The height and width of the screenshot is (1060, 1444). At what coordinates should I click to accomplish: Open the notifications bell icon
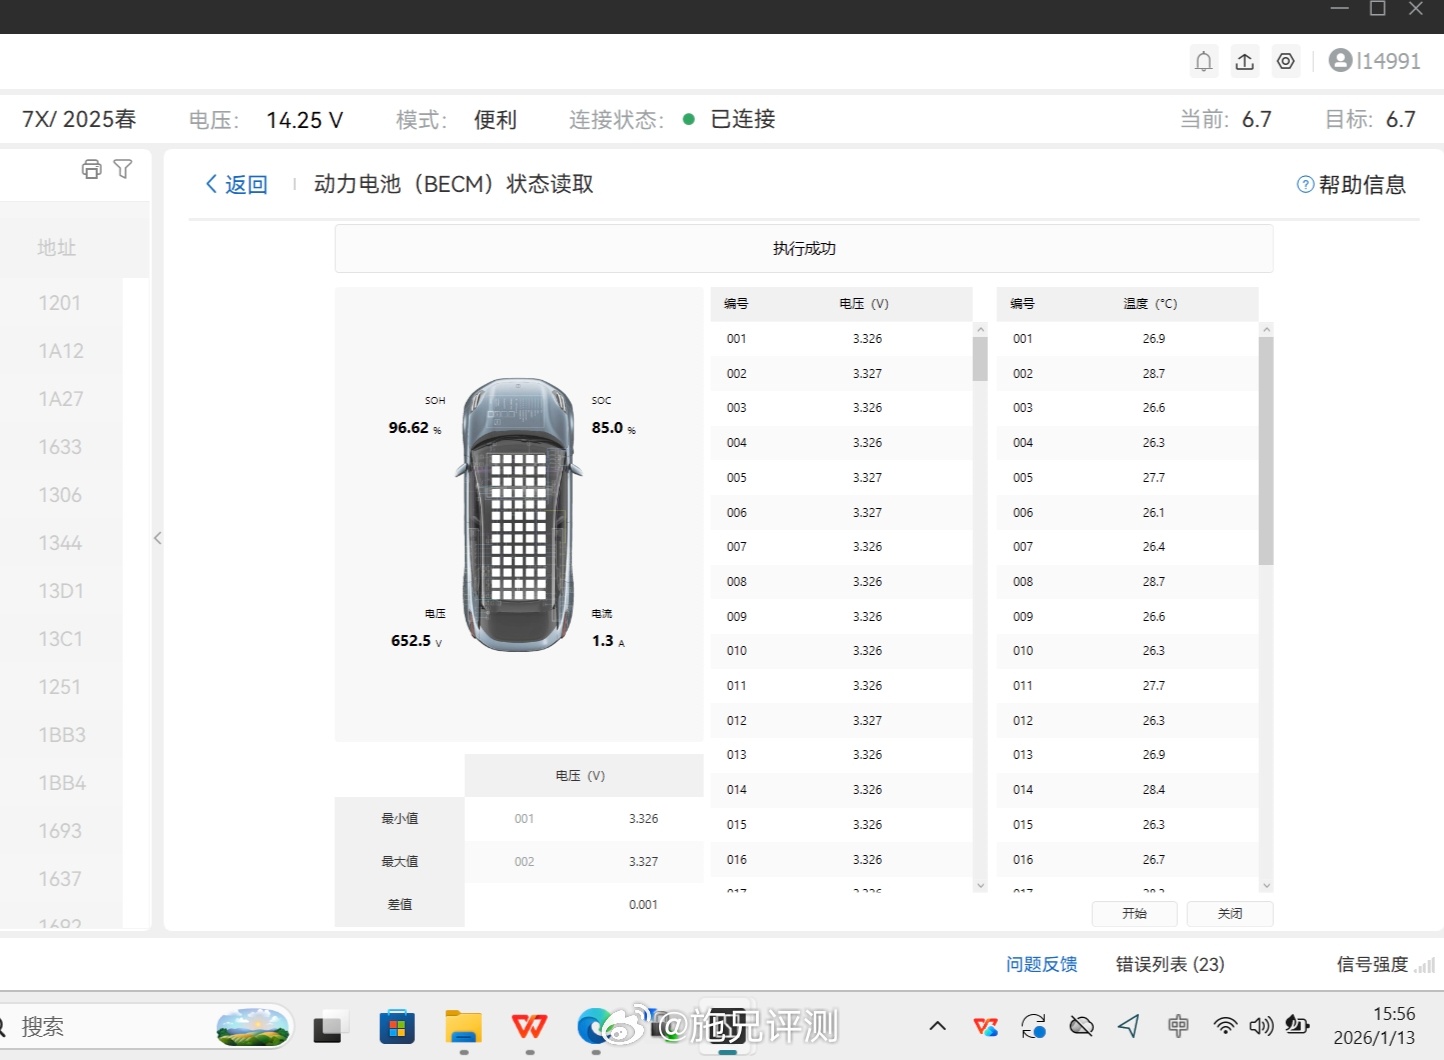tap(1203, 61)
